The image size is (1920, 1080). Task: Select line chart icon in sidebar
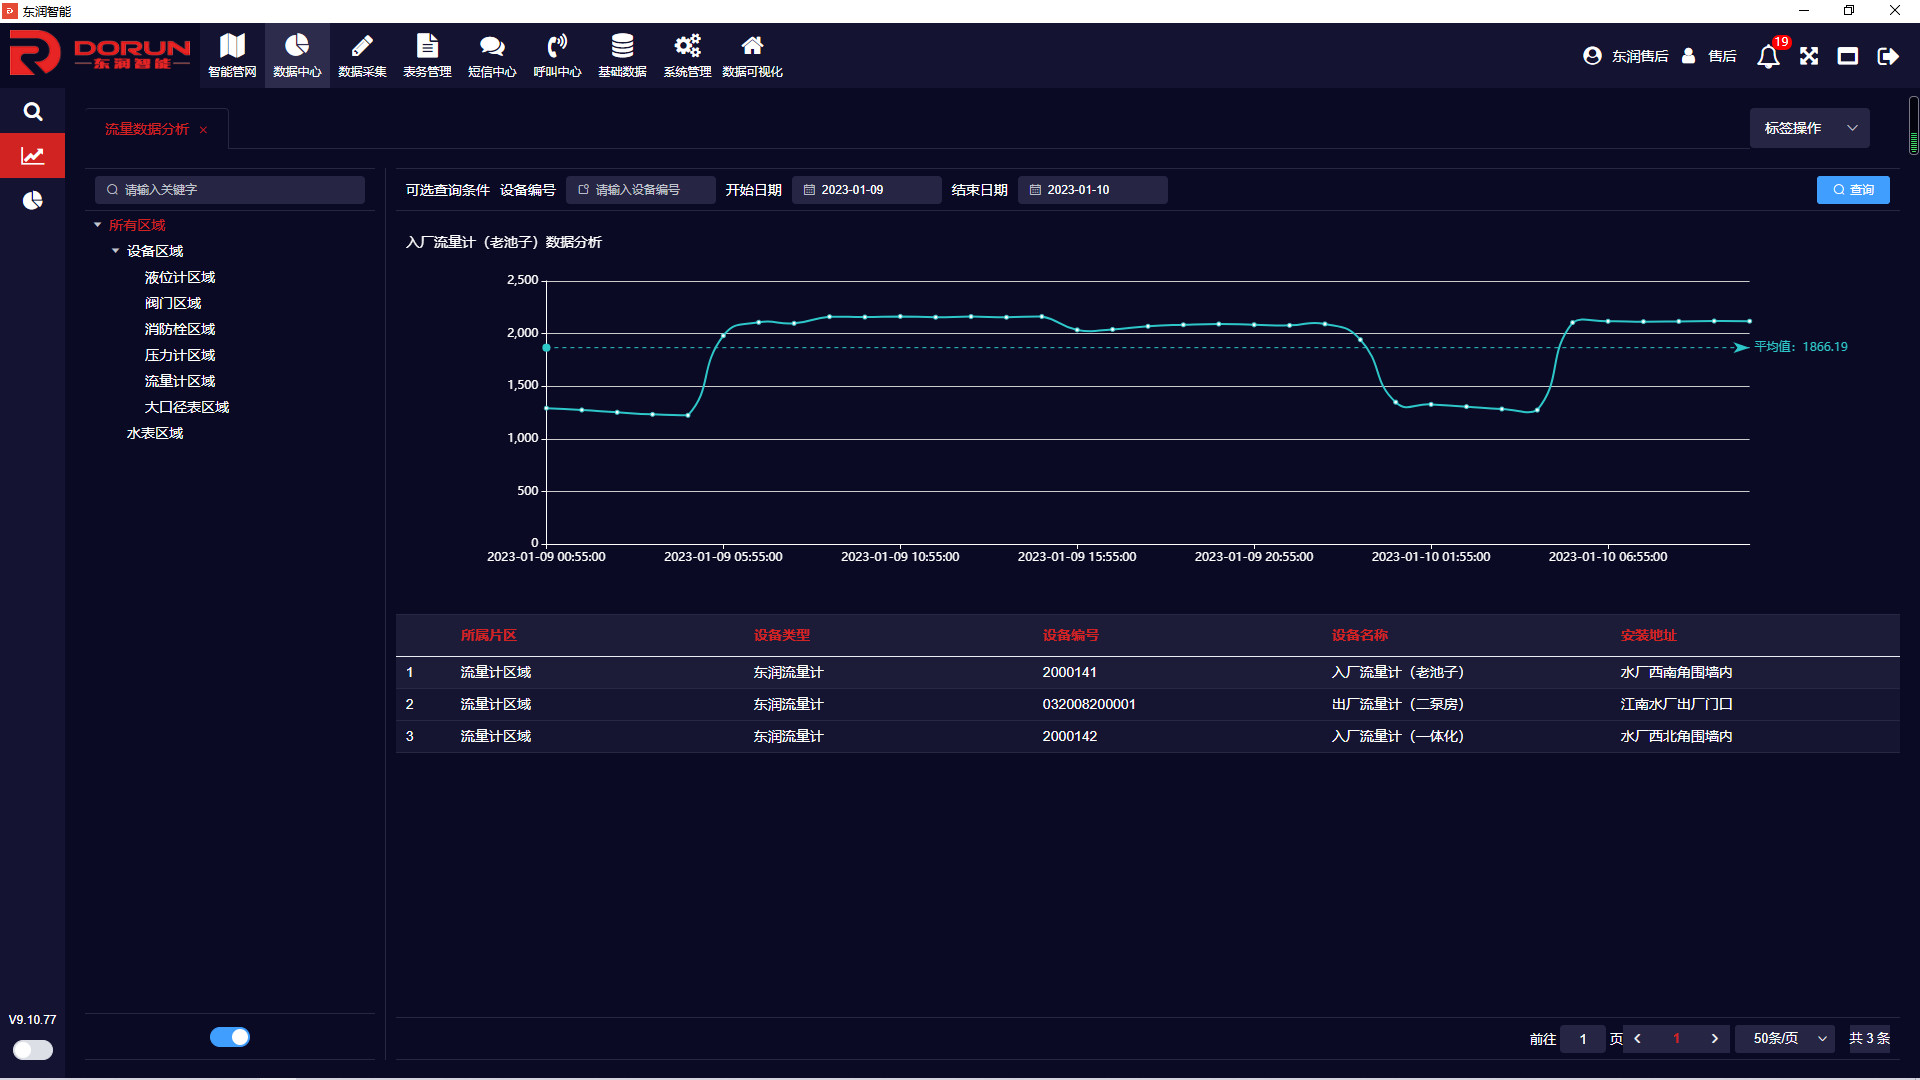tap(33, 156)
